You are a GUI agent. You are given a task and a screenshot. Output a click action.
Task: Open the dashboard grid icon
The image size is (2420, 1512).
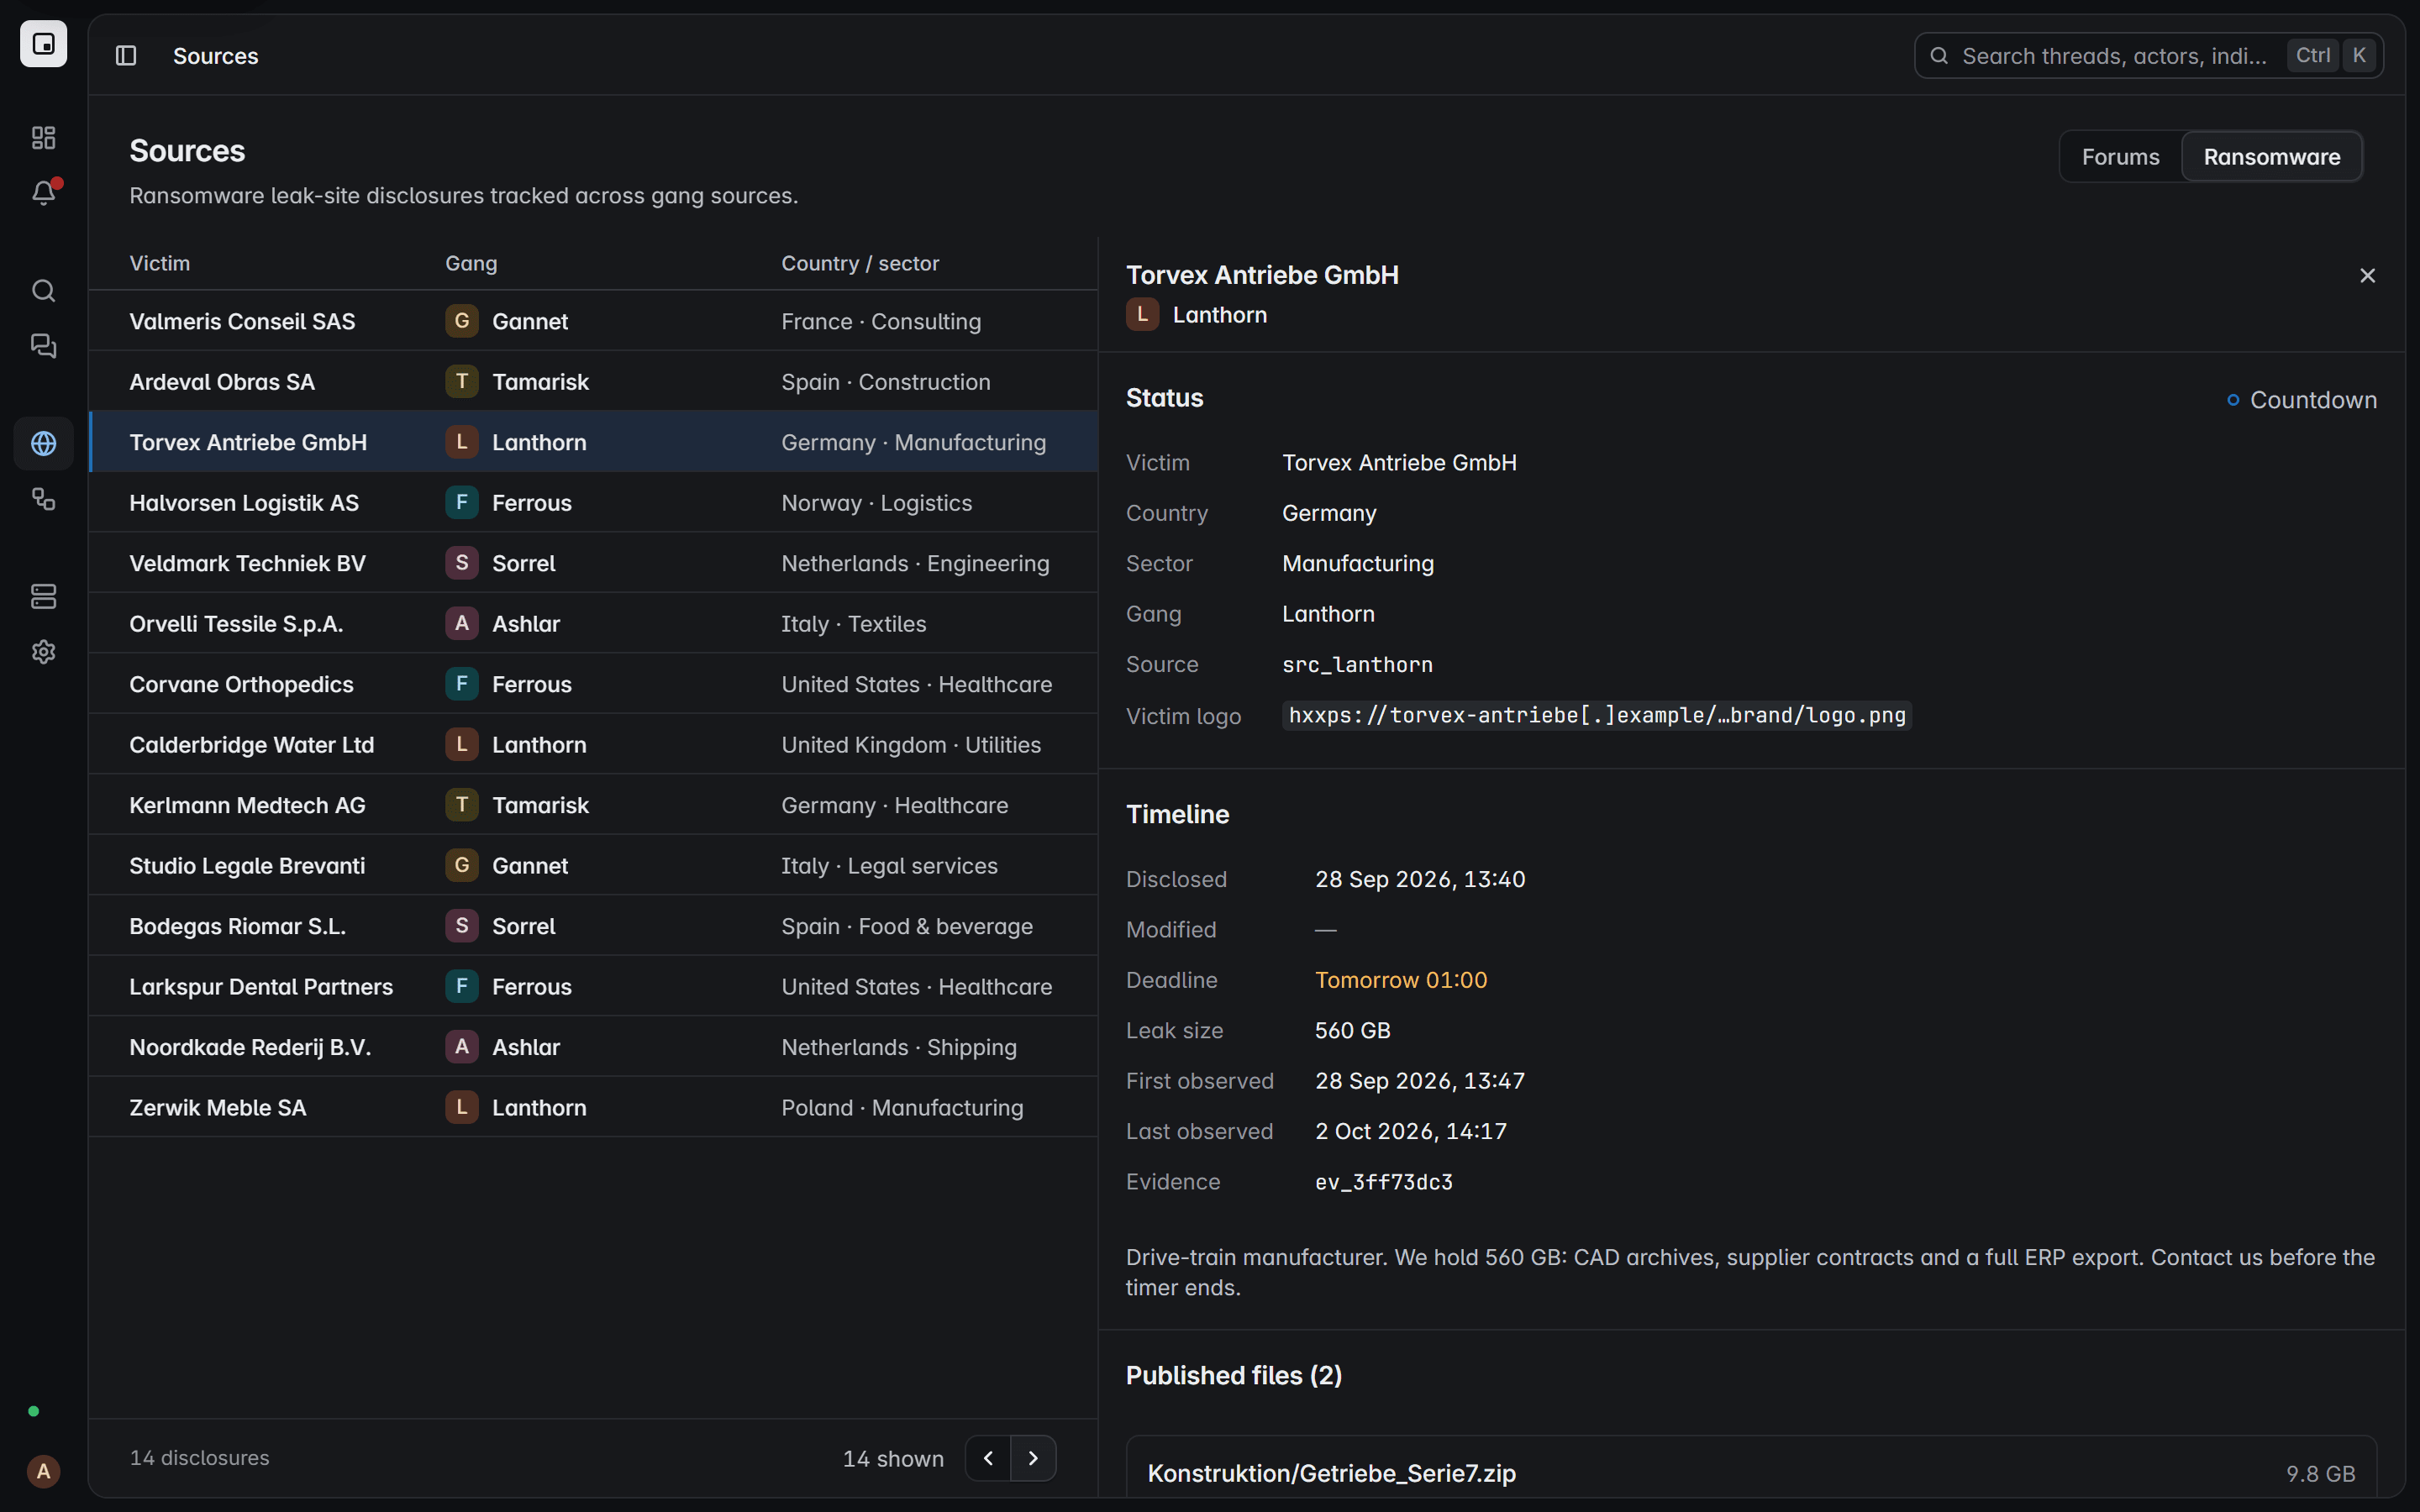click(43, 137)
